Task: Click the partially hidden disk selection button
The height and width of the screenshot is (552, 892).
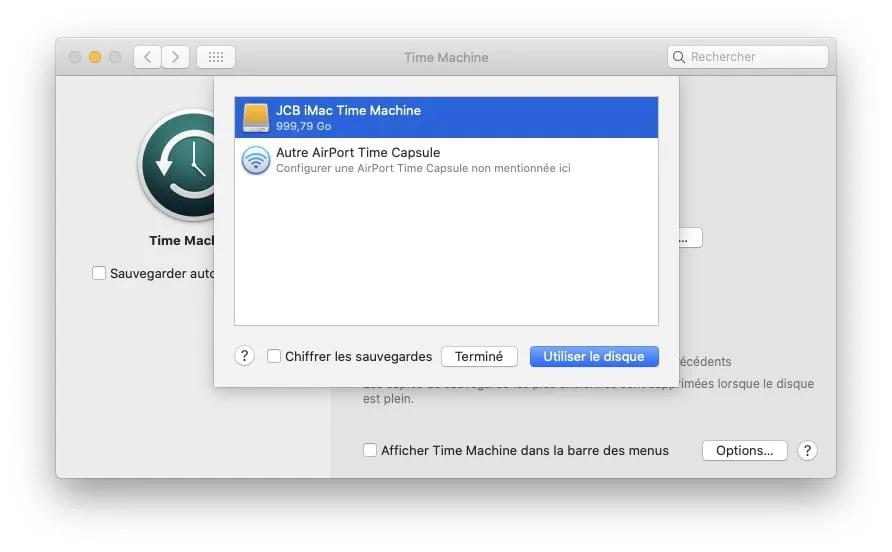Action: point(691,238)
